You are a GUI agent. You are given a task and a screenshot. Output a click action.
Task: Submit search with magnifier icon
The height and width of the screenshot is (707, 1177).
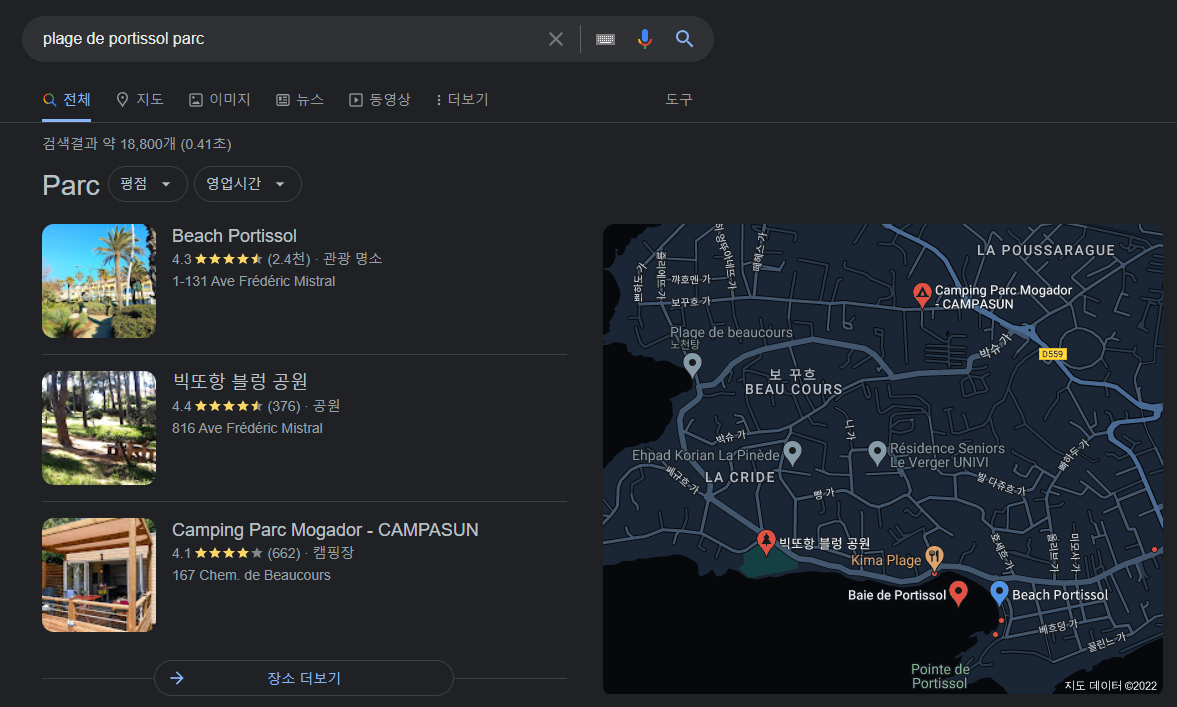pyautogui.click(x=684, y=39)
